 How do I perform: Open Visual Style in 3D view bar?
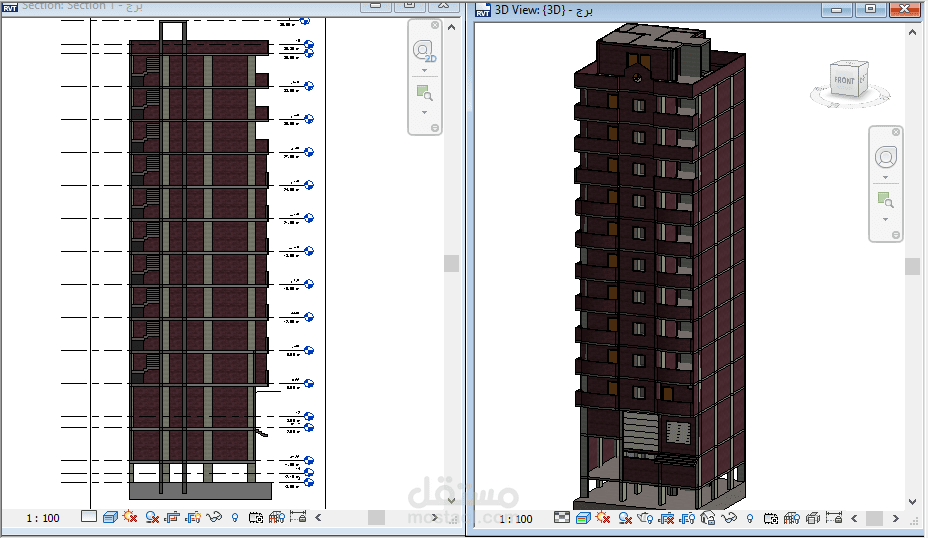[583, 518]
